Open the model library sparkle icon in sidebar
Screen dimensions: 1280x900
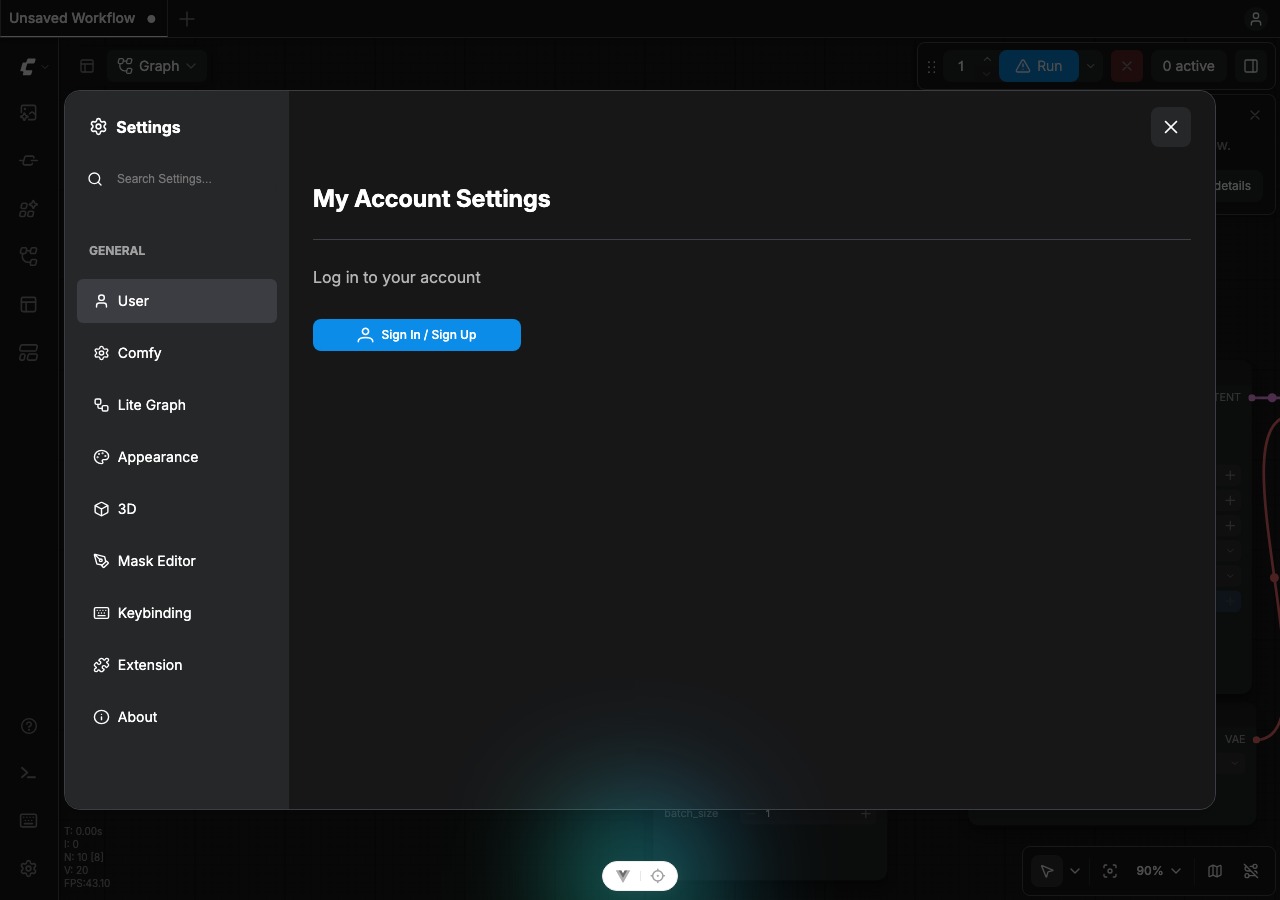point(29,209)
